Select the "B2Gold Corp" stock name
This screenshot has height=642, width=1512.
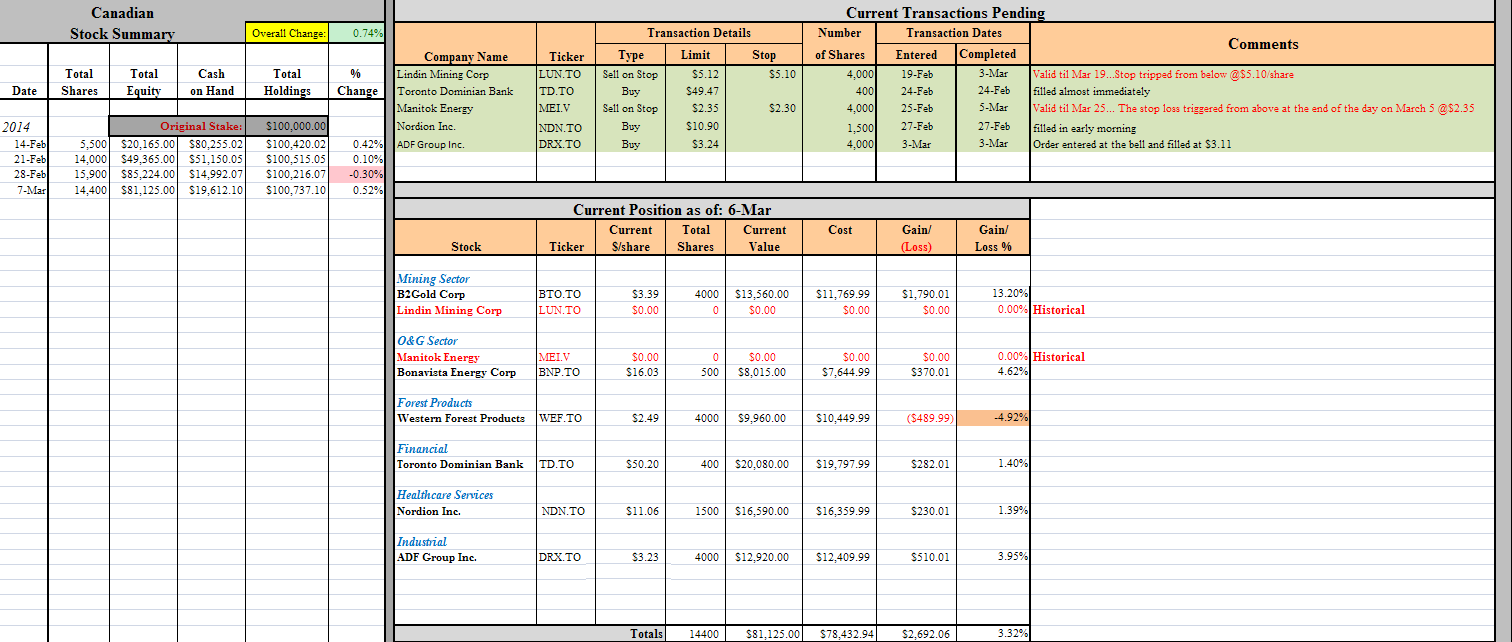tap(431, 294)
